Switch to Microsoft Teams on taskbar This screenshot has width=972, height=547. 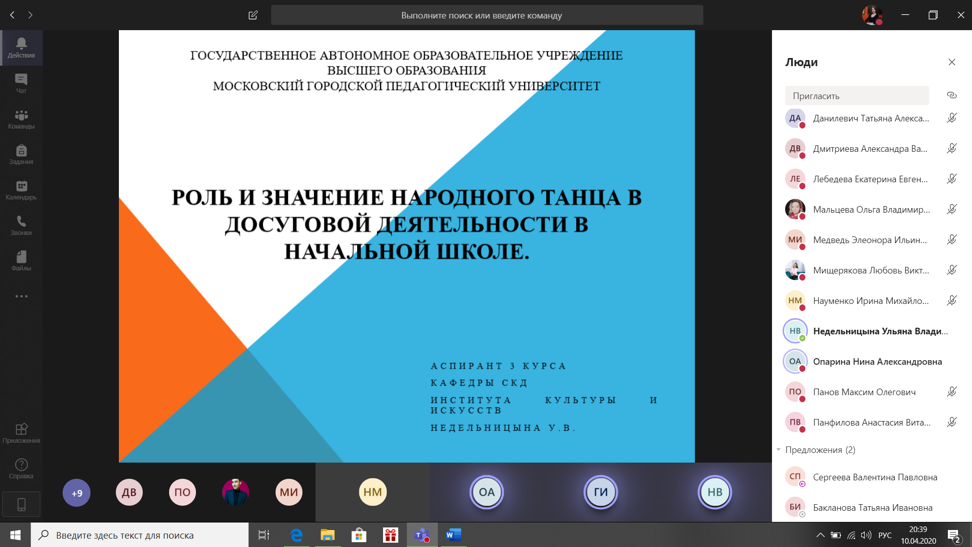(422, 535)
